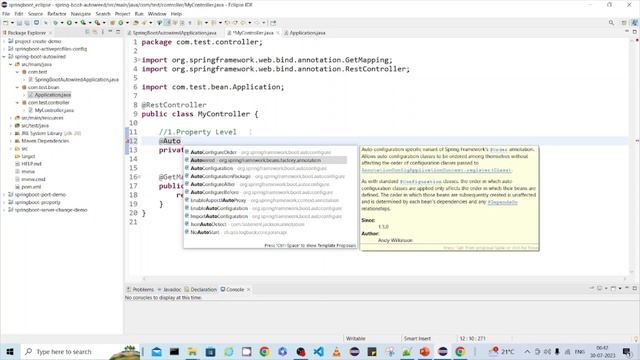The image size is (640, 360).
Task: Open the Navigate menu
Action: click(x=81, y=14)
